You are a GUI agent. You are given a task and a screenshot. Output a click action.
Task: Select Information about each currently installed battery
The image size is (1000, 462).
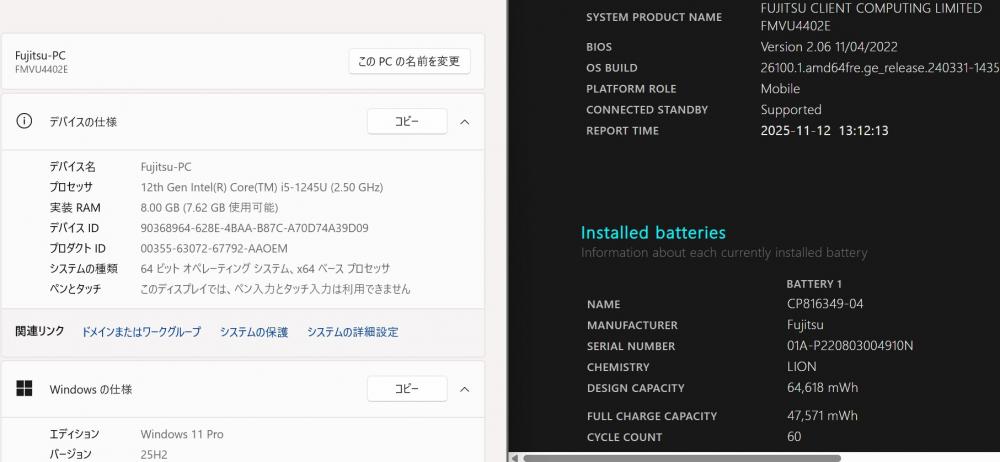point(724,253)
